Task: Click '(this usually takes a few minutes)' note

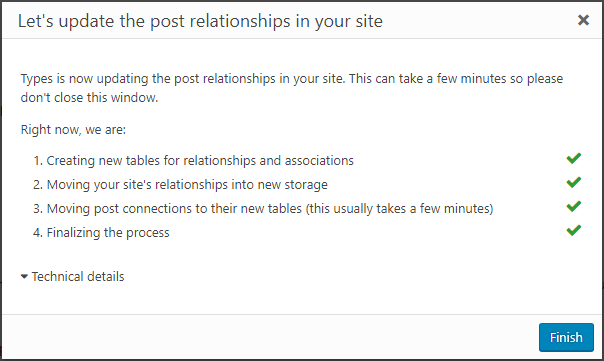Action: click(x=399, y=209)
